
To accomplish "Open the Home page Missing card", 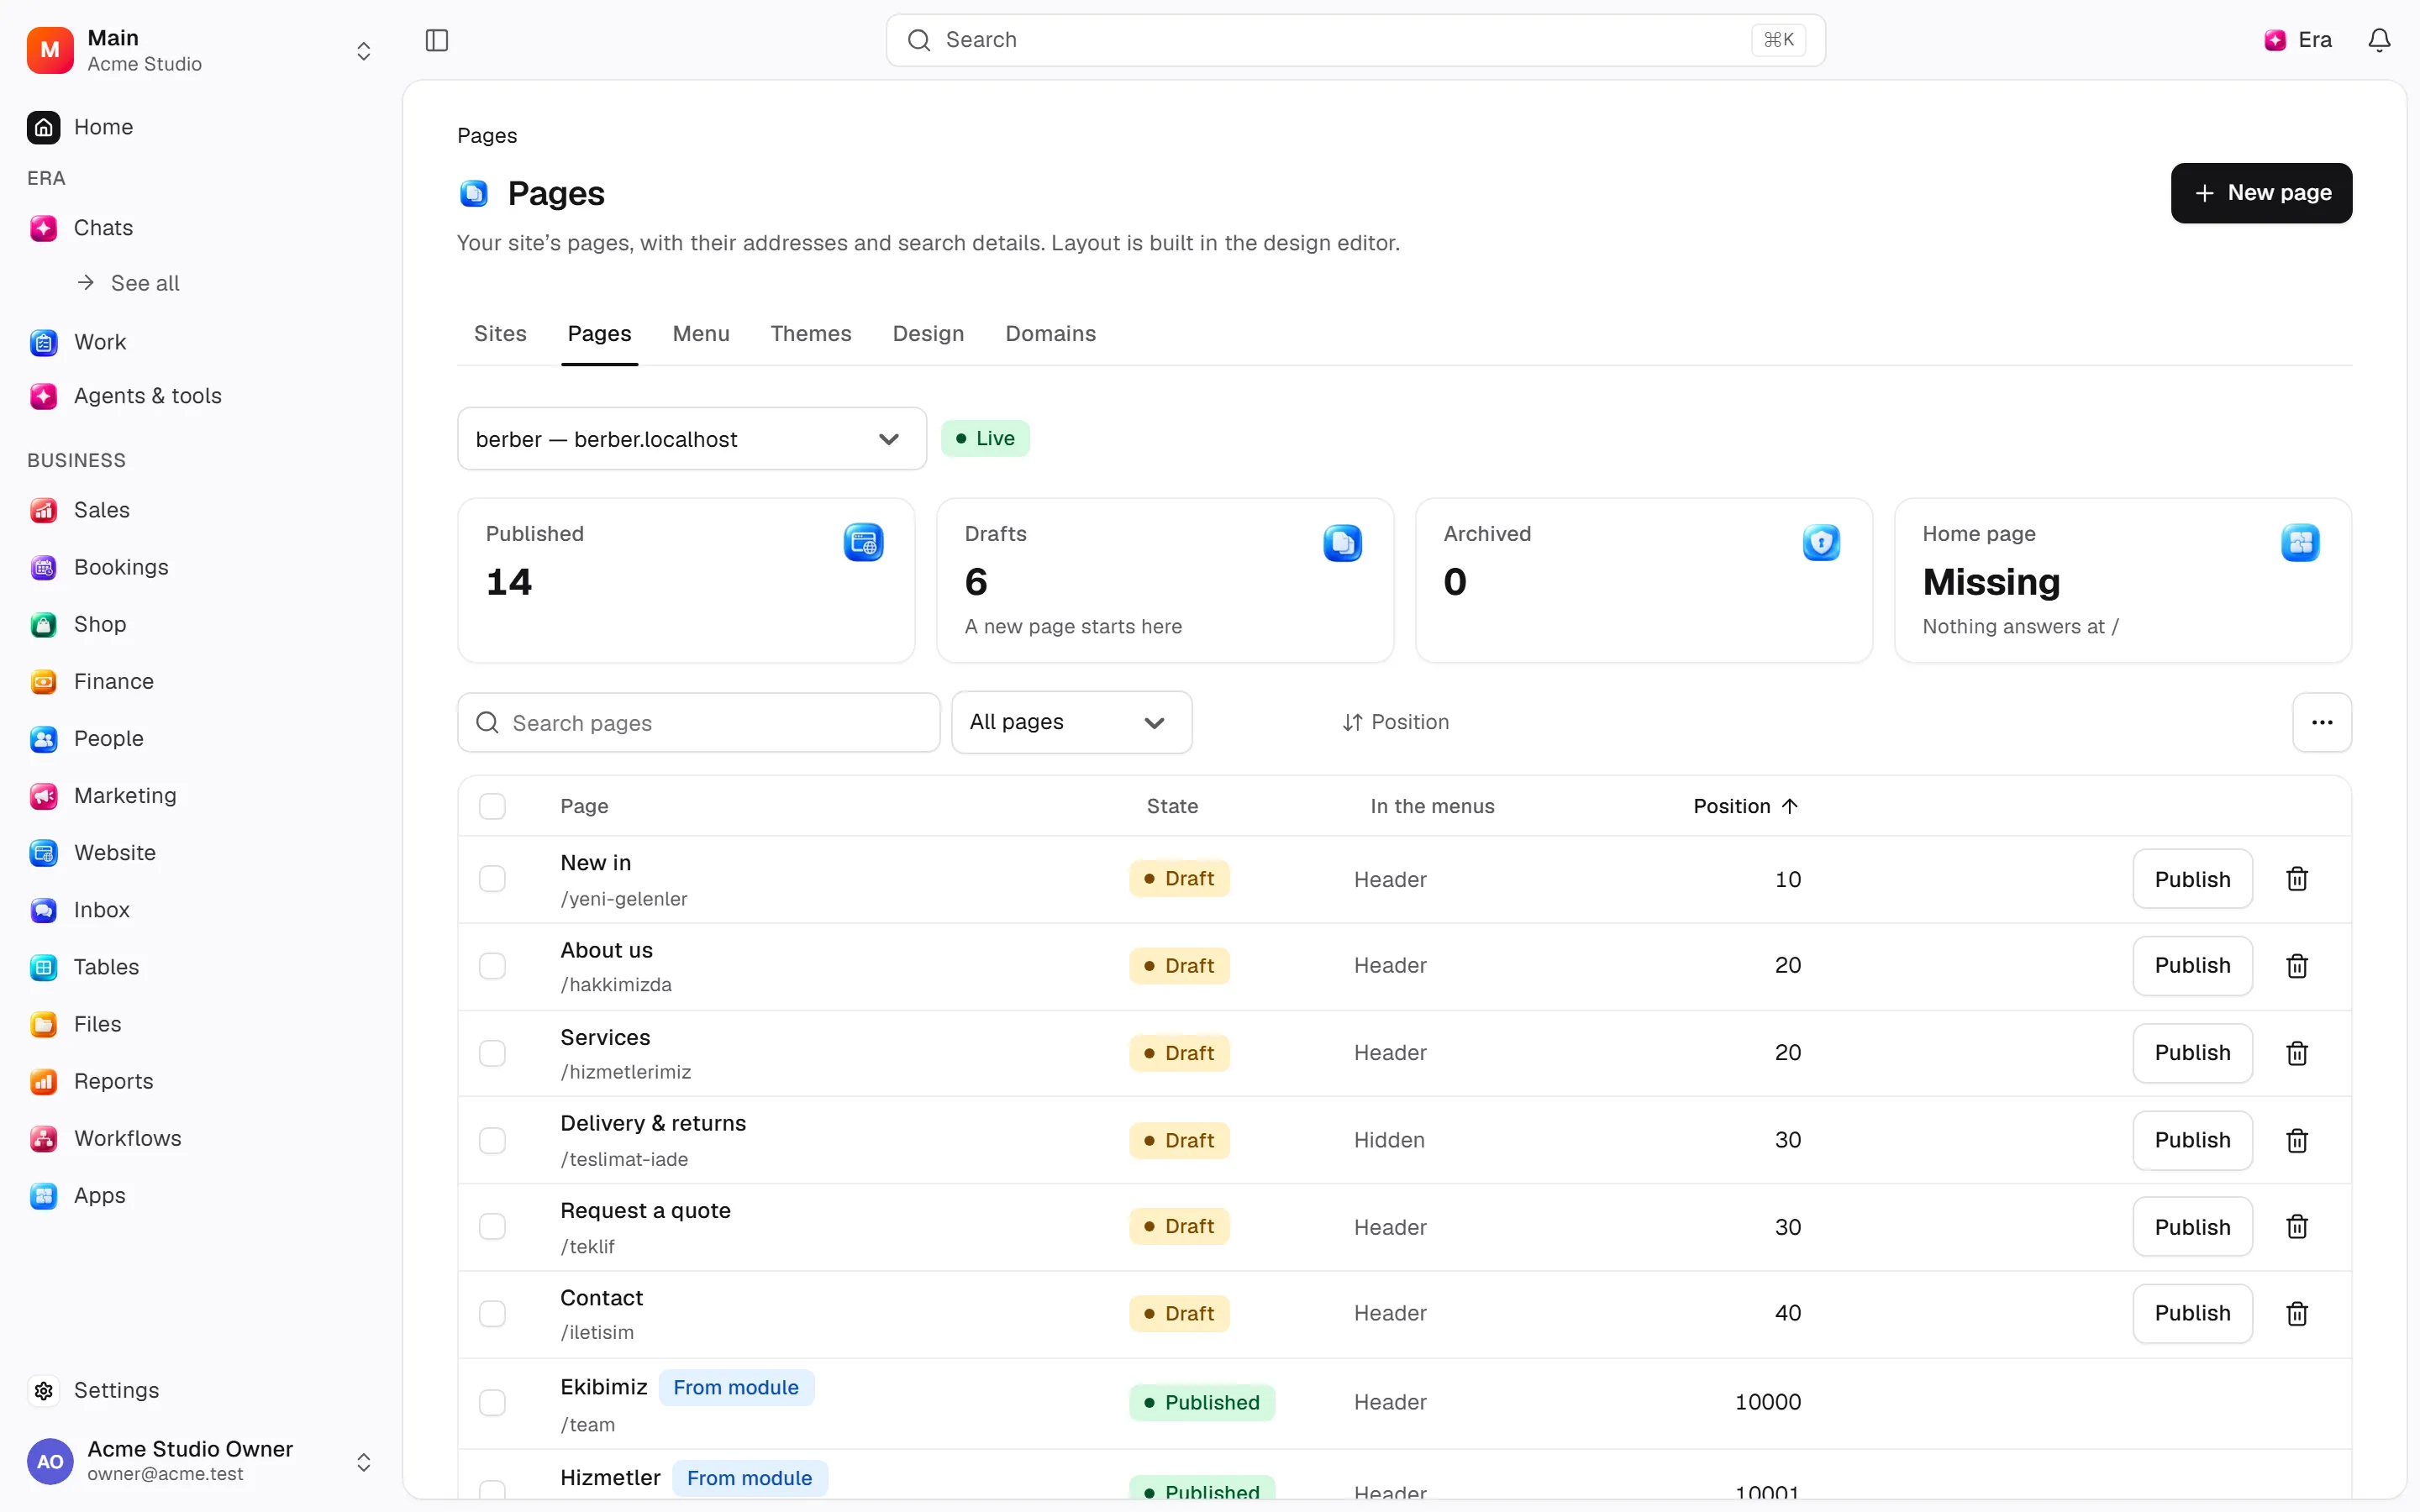I will (2122, 580).
